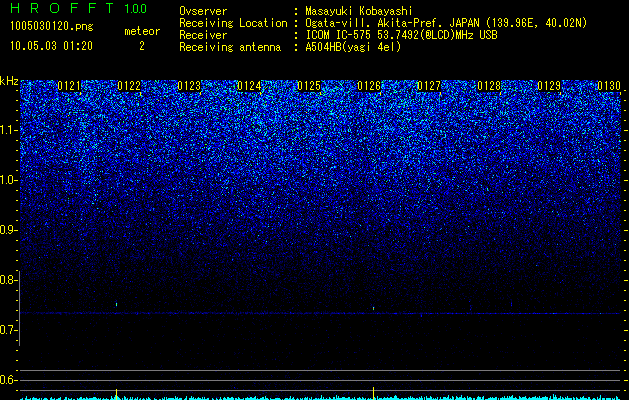Click the 1.1 kHz axis label
This screenshot has width=629, height=400.
tap(8, 130)
